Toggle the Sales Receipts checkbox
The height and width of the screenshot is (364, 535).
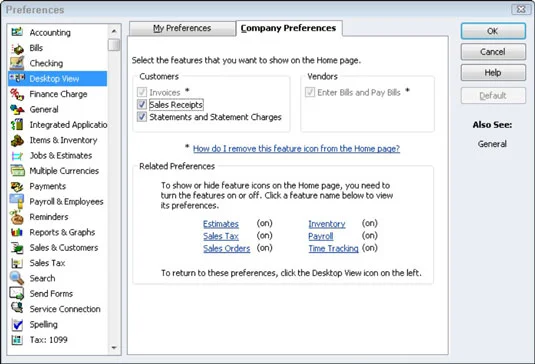(x=142, y=104)
